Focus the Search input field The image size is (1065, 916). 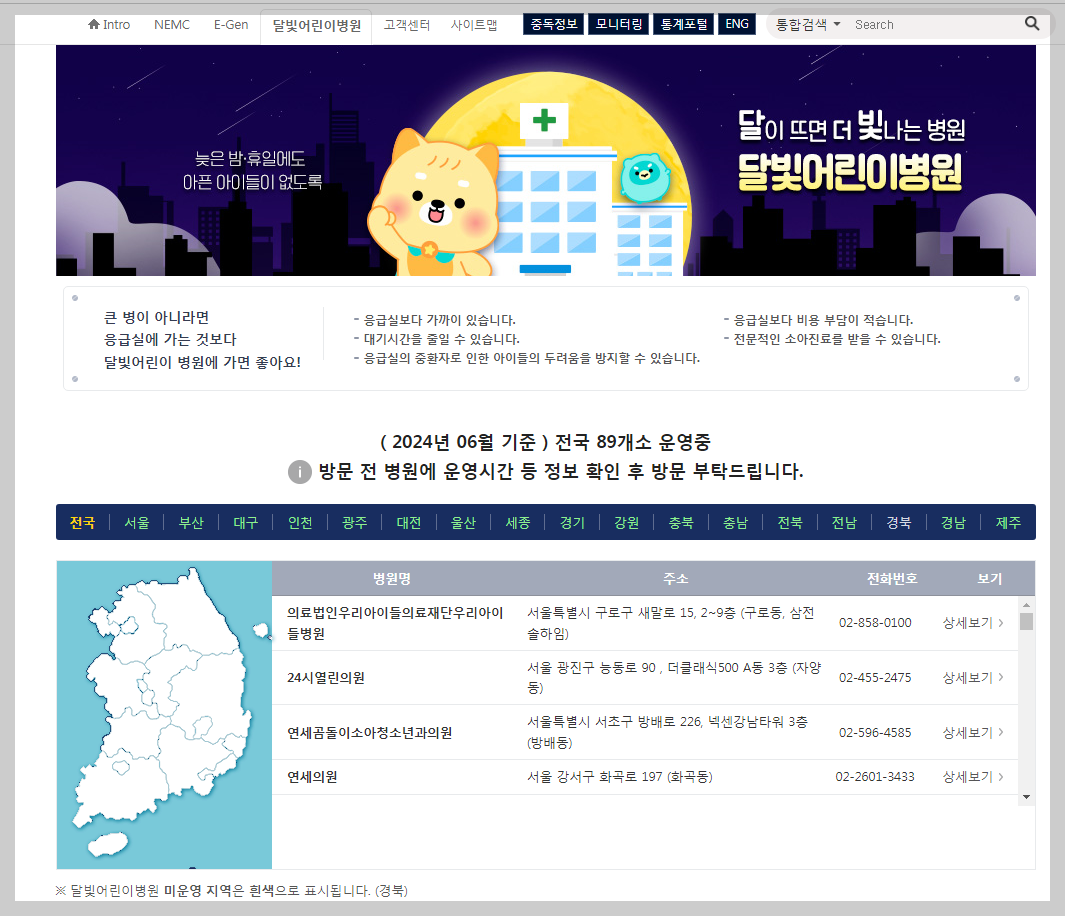click(x=936, y=24)
